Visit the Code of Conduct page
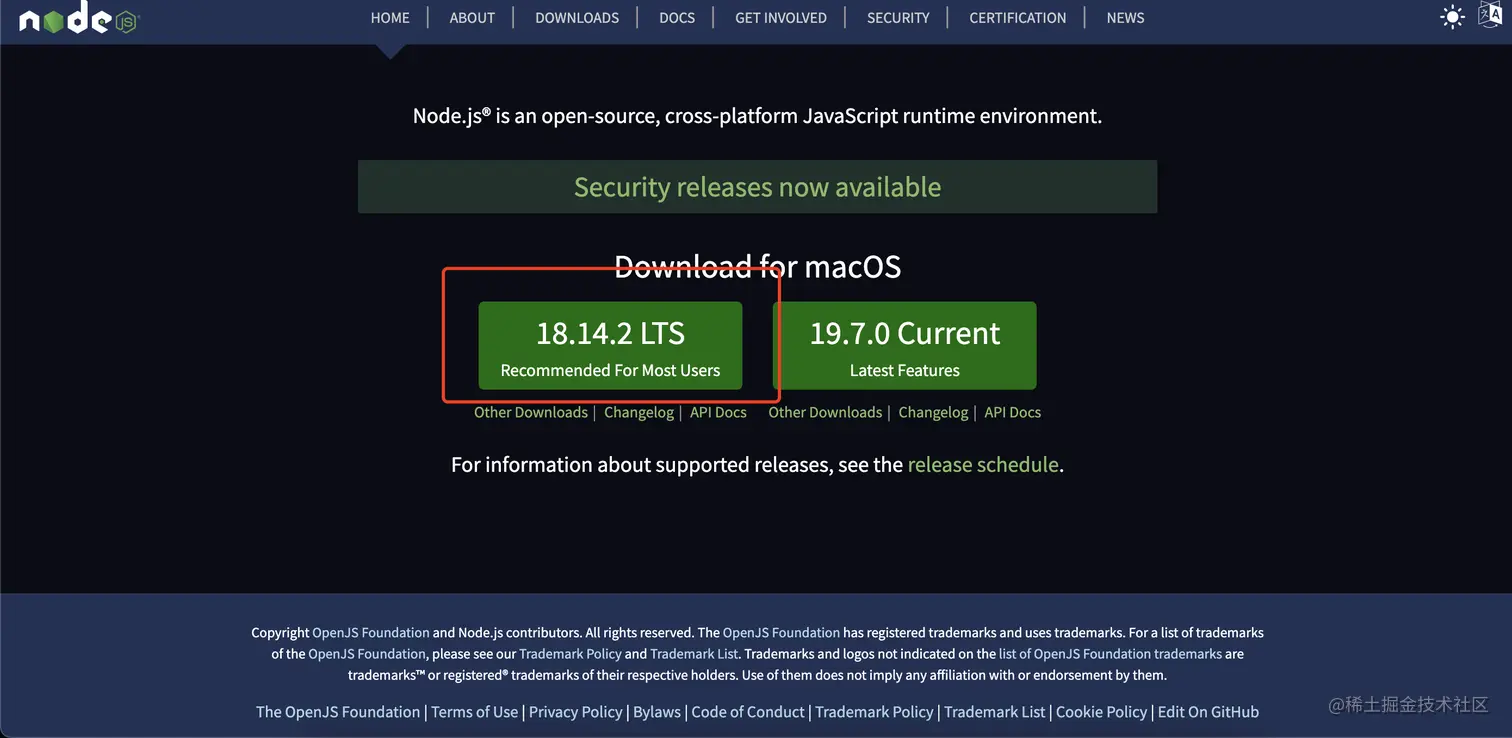The image size is (1512, 738). click(748, 711)
